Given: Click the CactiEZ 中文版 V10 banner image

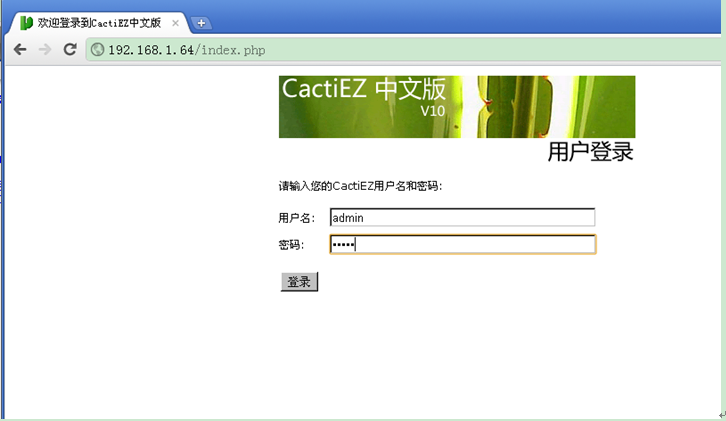Looking at the screenshot, I should tap(457, 107).
